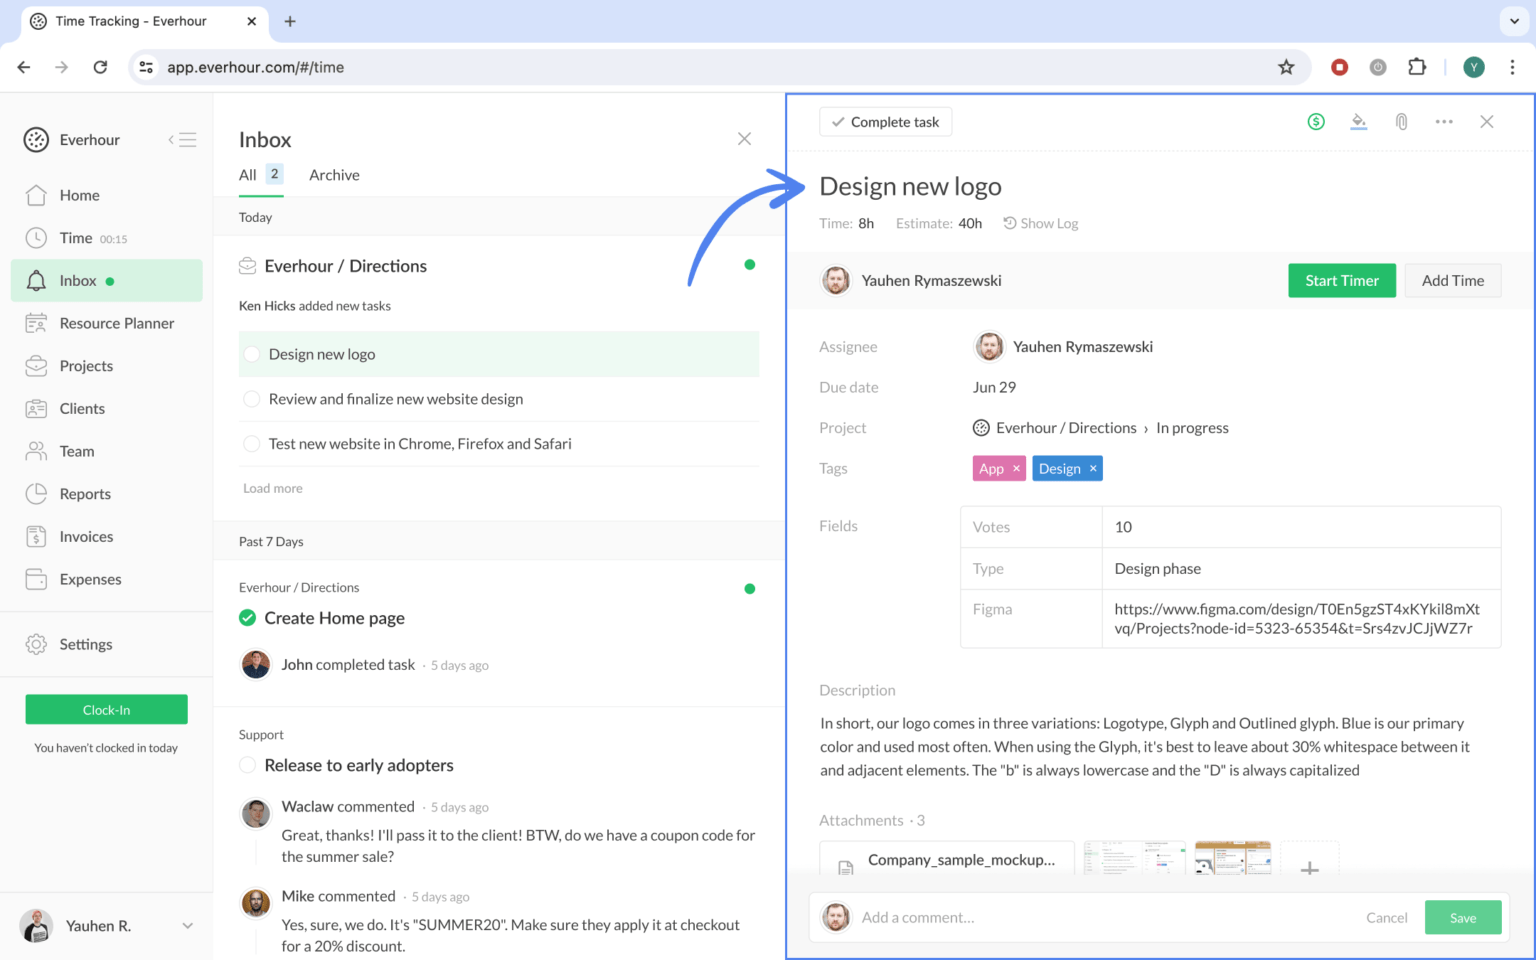Image resolution: width=1536 pixels, height=960 pixels.
Task: Open the task color picker icon
Action: coord(1359,121)
